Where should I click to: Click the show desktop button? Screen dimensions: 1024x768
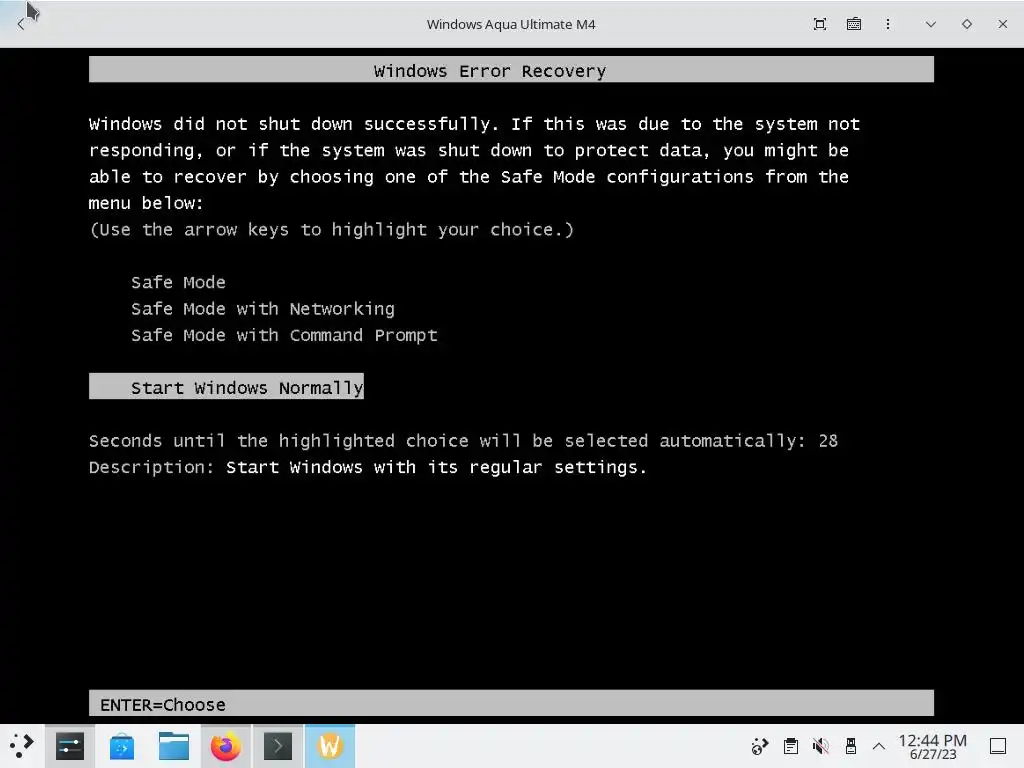(x=998, y=746)
